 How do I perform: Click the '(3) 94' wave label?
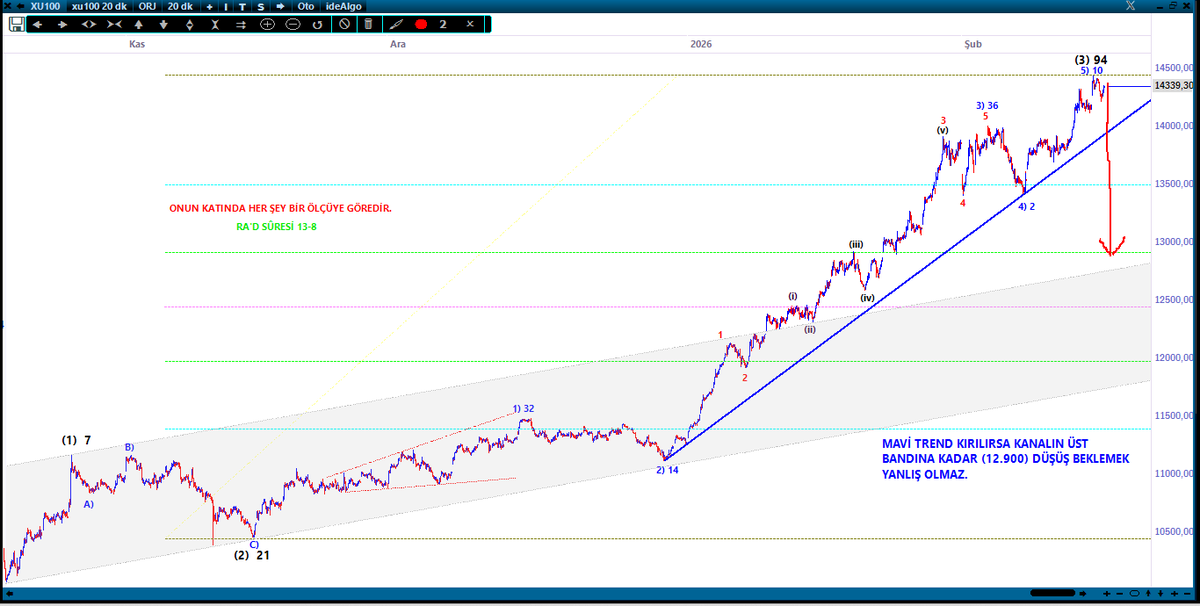point(1091,60)
